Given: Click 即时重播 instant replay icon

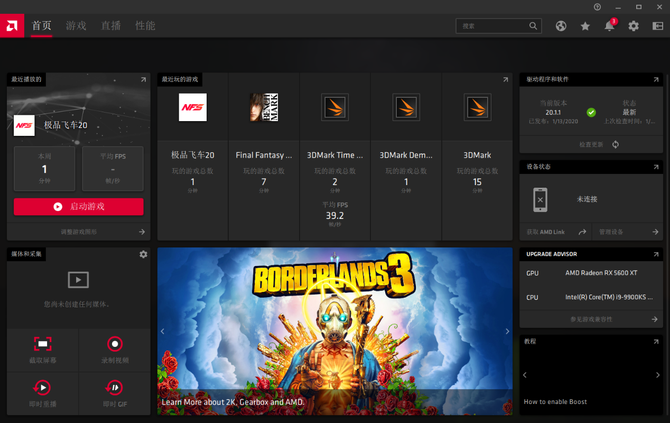Looking at the screenshot, I should [42, 388].
